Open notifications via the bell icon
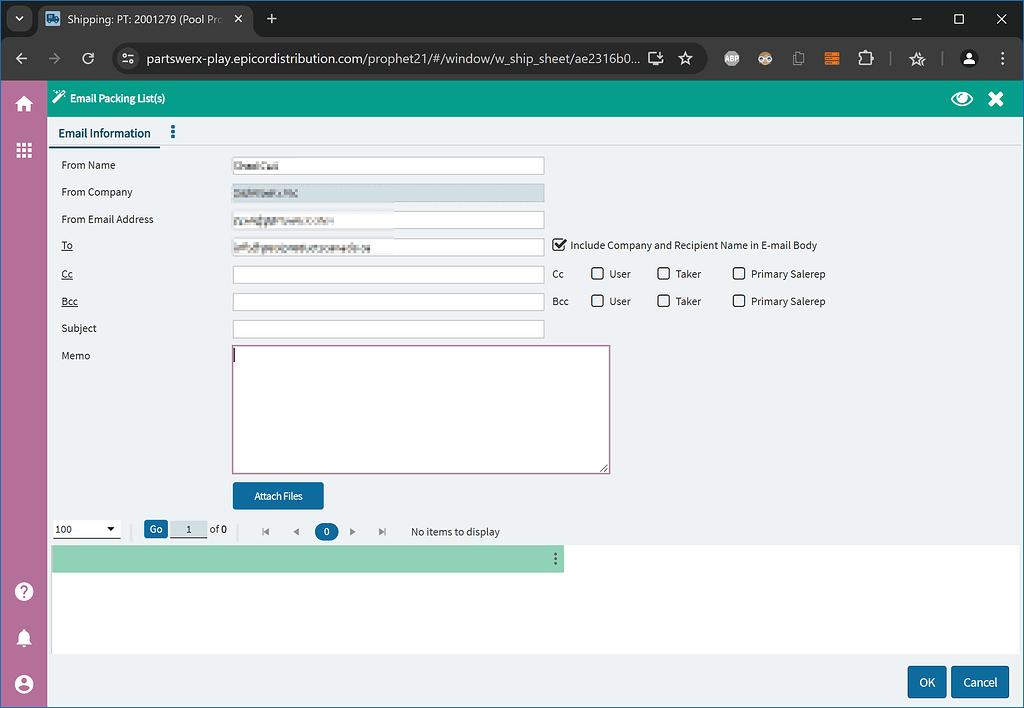The height and width of the screenshot is (708, 1024). click(23, 638)
